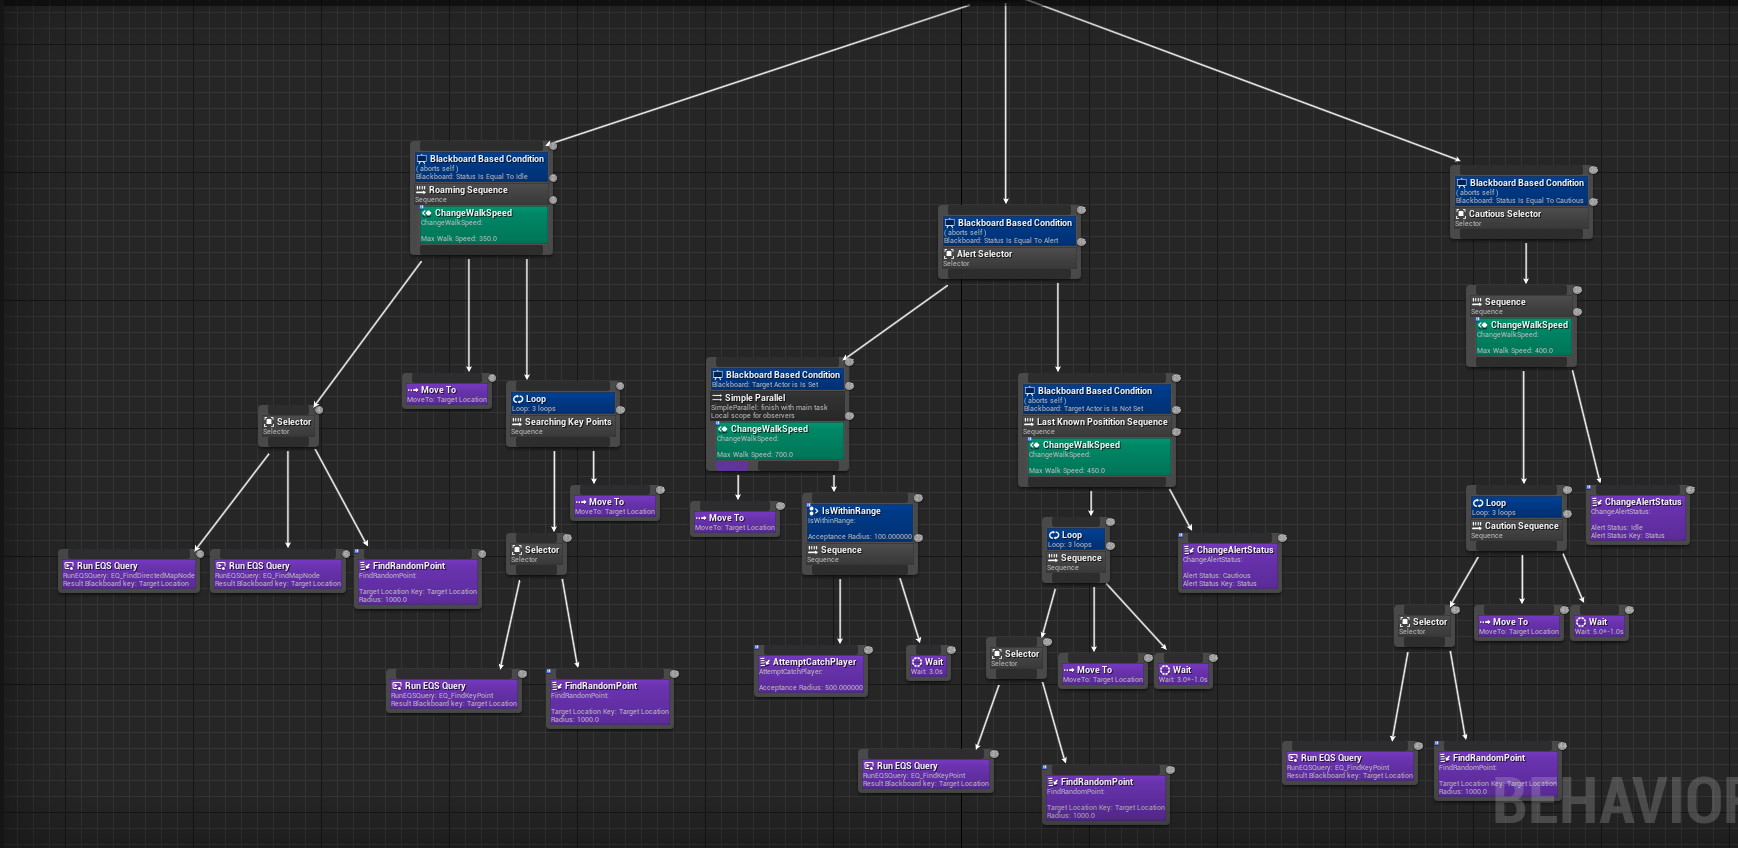
Task: Click the EQ_FindDirectedMapNode Run EQS Query node
Action: 128,573
